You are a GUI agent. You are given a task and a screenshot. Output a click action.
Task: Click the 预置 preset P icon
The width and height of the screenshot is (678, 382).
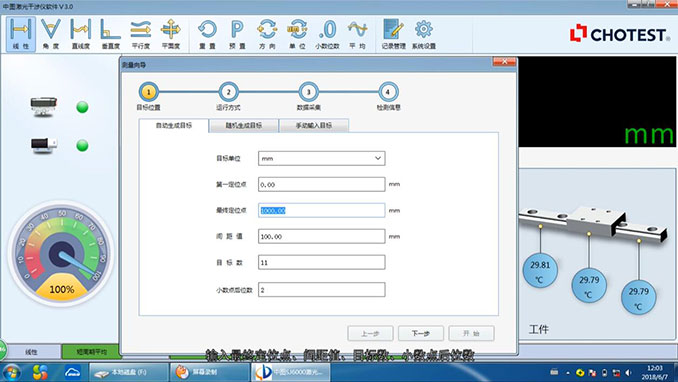tap(237, 34)
